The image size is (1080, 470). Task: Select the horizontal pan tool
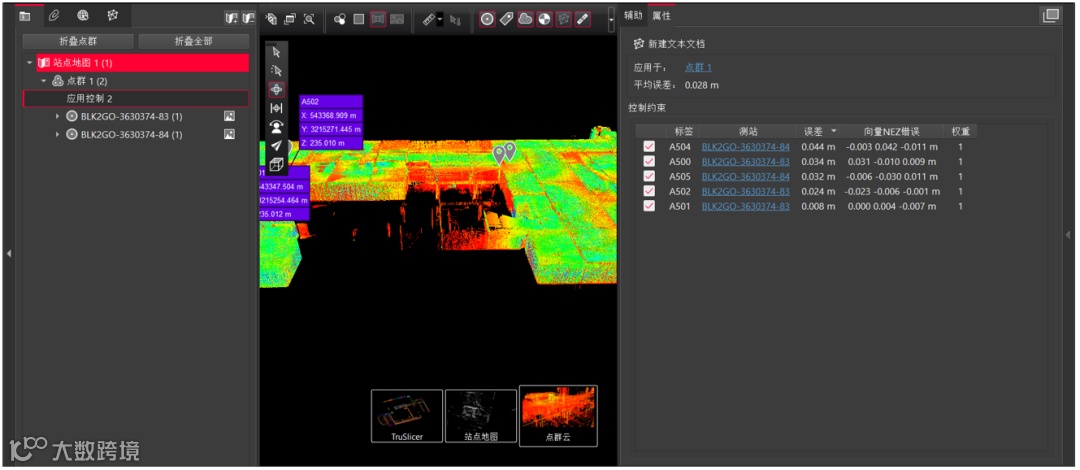pos(276,108)
